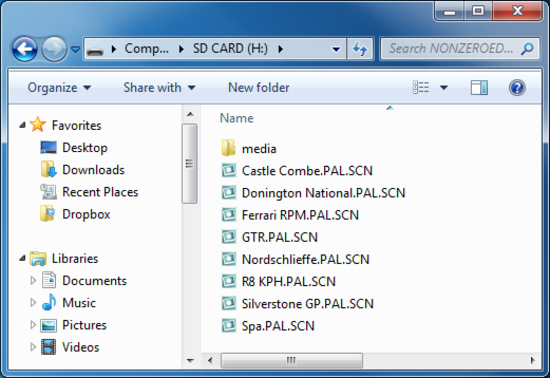Viewport: 550px width, 378px height.
Task: Click the GTR.PAL.SCN file icon
Action: coord(229,237)
